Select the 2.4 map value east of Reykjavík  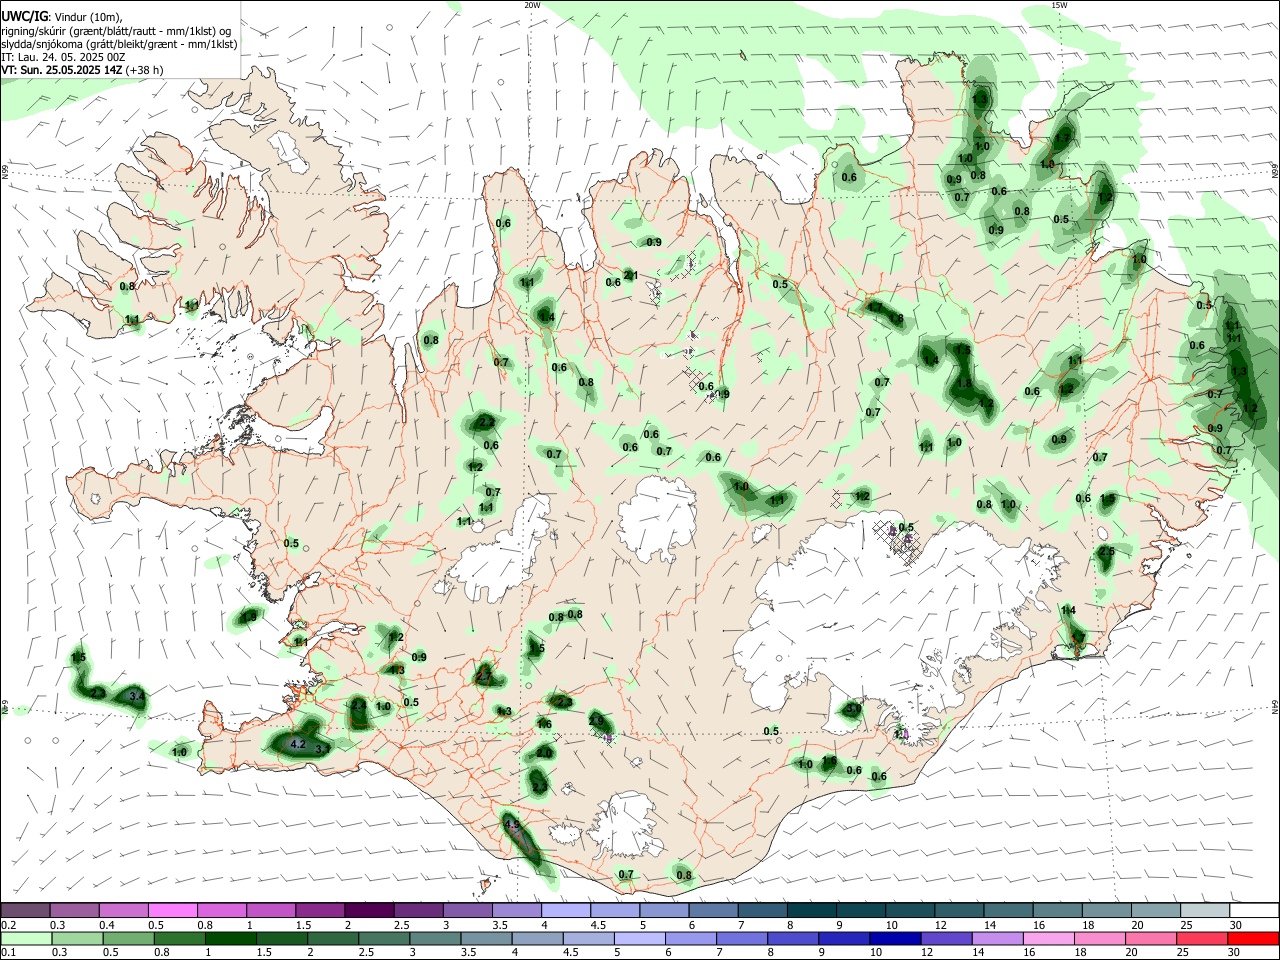(x=359, y=706)
